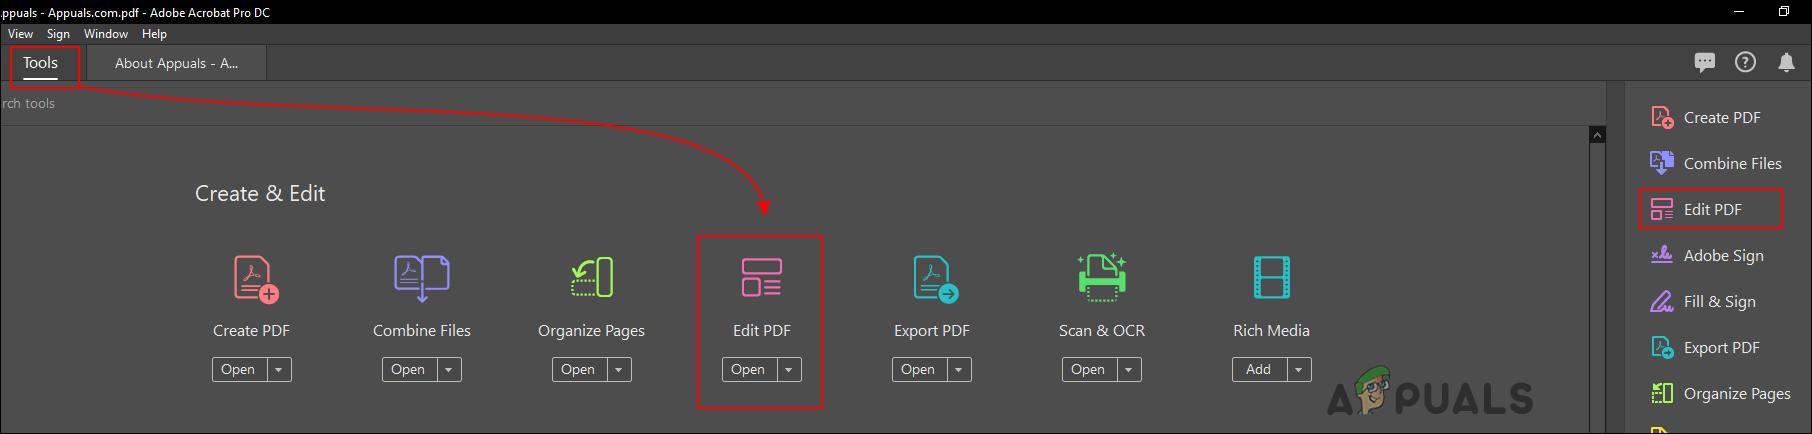
Task: Expand the dropdown arrow next to Combine Files Open
Action: (x=449, y=370)
